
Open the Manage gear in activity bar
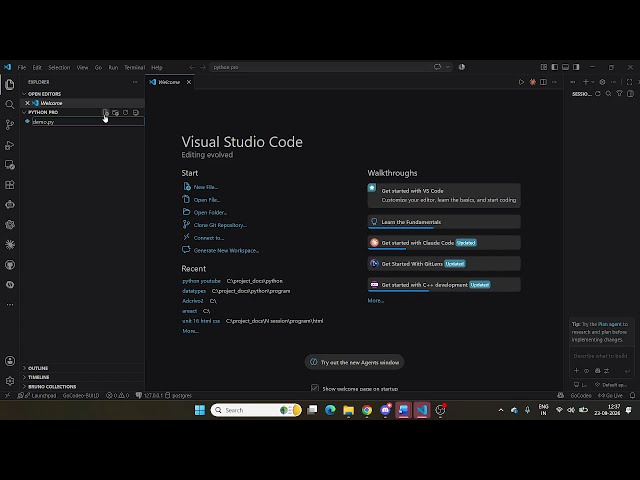10,381
